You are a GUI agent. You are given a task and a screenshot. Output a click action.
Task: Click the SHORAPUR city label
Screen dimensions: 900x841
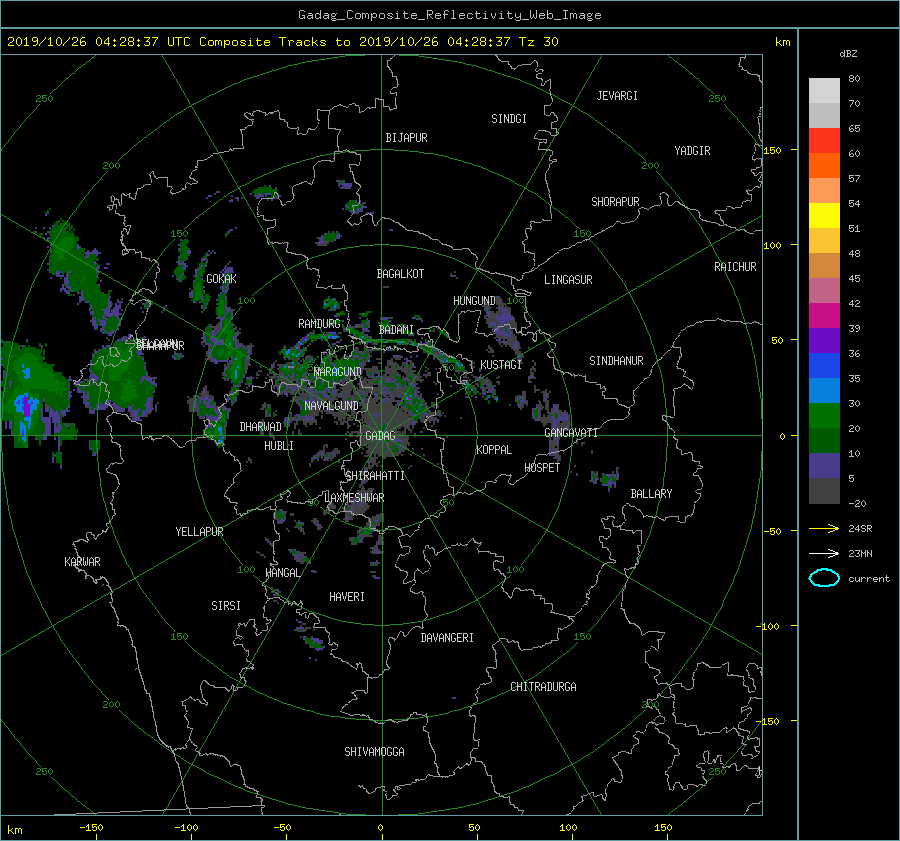coord(615,202)
